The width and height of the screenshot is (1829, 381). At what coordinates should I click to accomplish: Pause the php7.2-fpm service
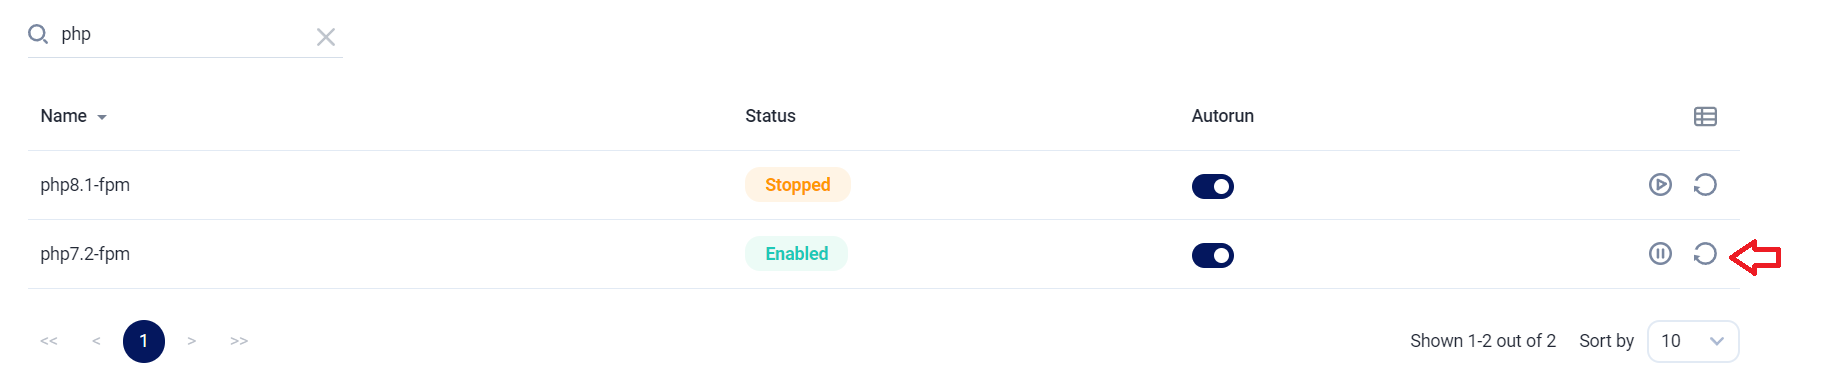[x=1660, y=254]
